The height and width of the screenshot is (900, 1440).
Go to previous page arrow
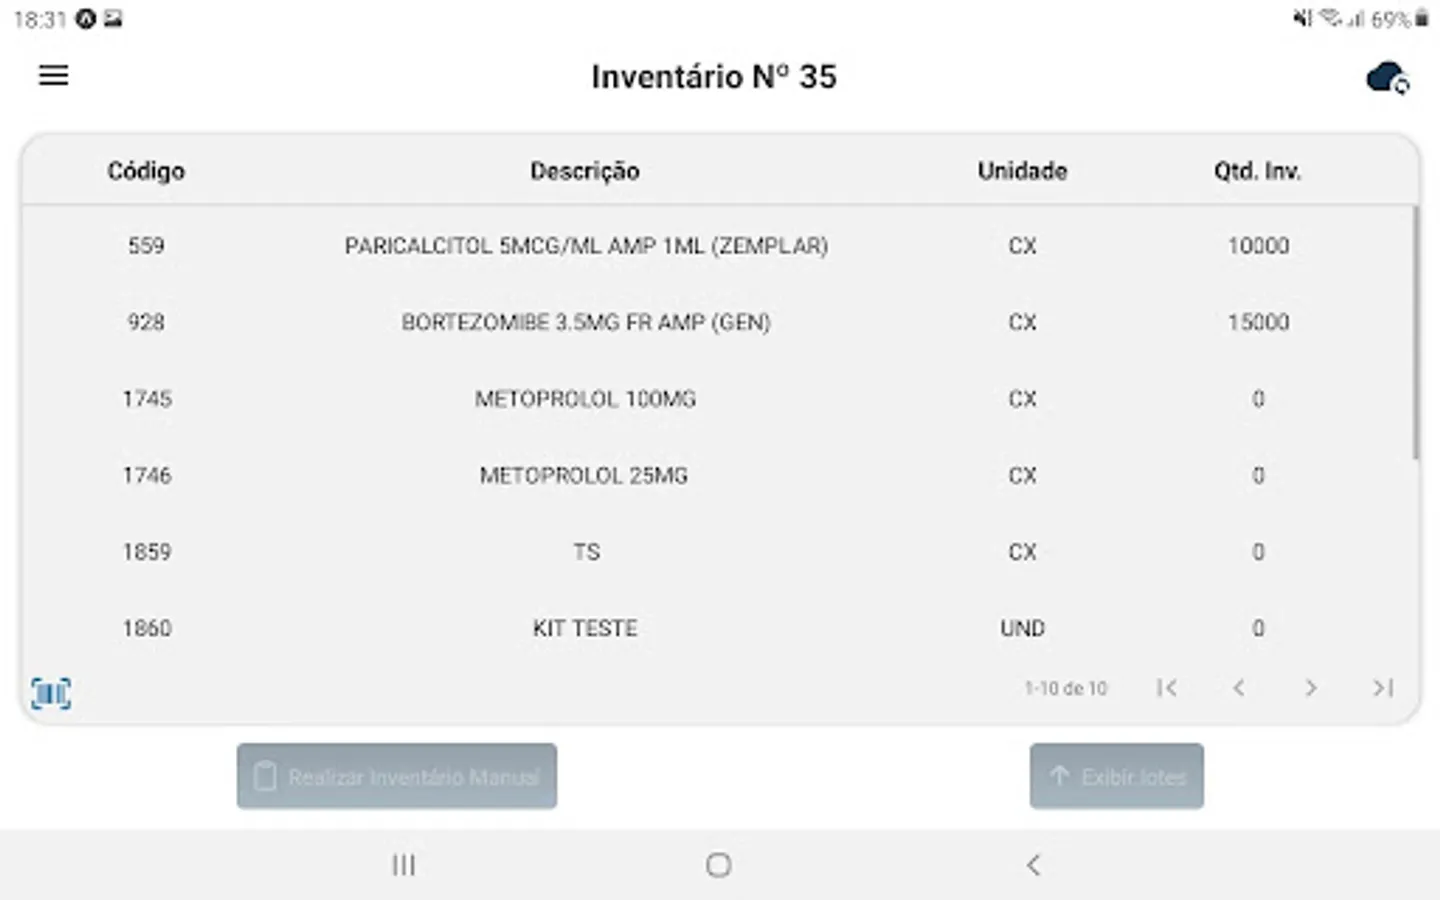(x=1239, y=688)
